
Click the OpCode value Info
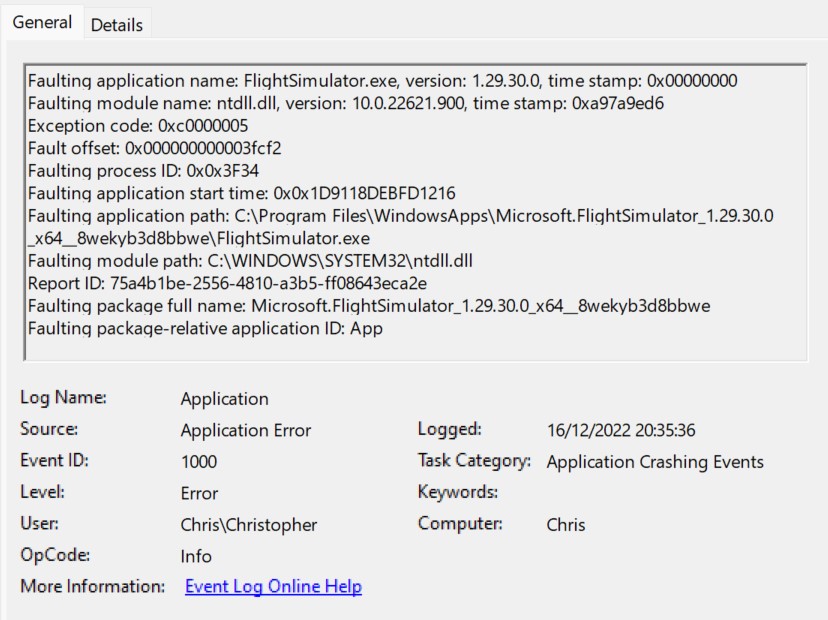point(196,556)
